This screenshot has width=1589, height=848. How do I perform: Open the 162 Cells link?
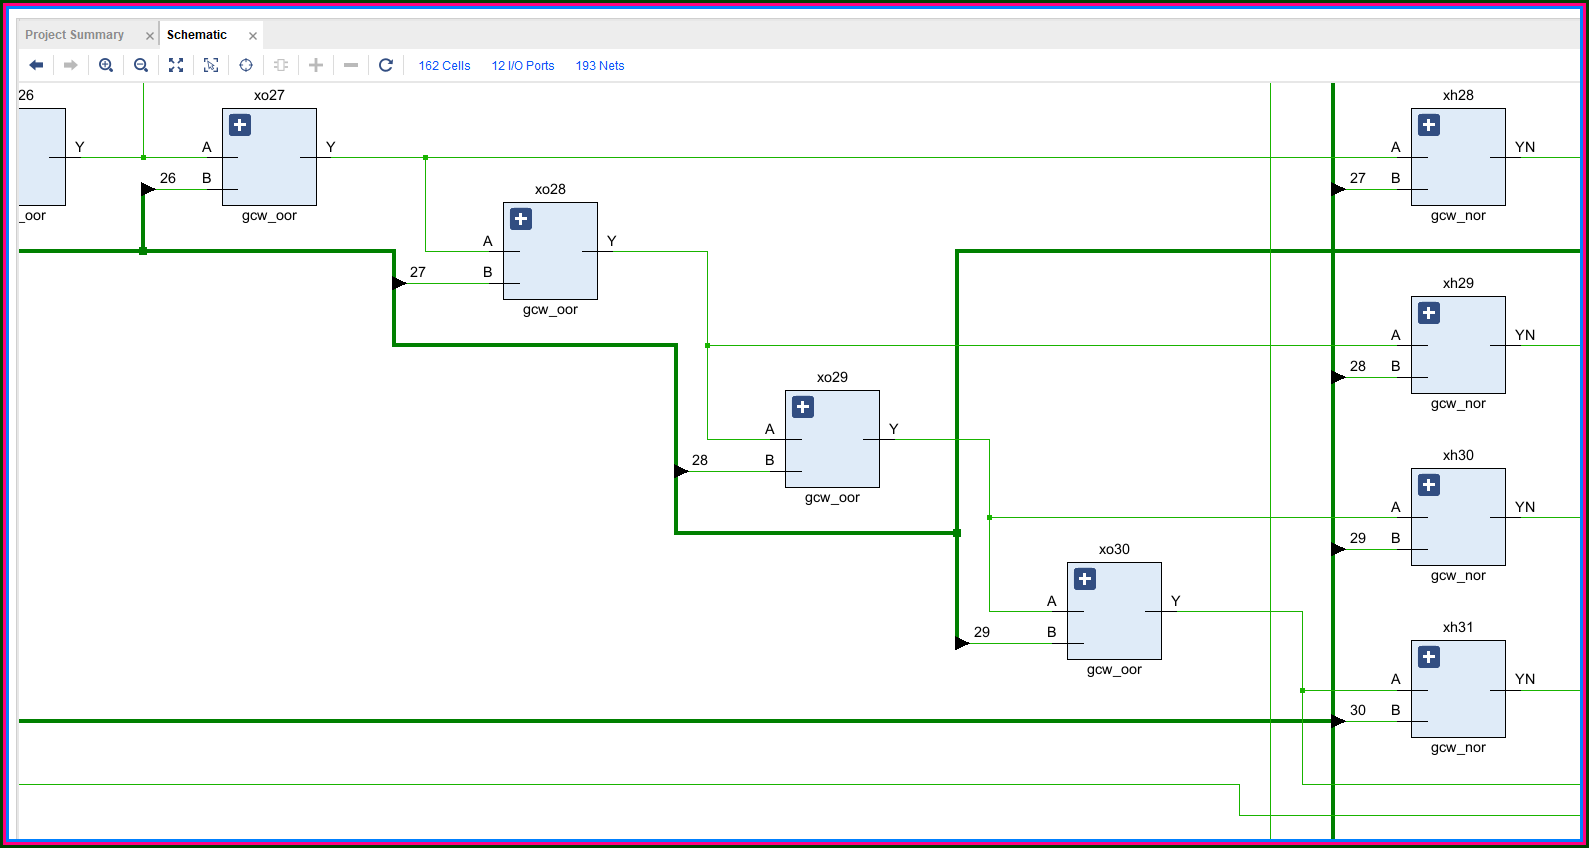[444, 66]
